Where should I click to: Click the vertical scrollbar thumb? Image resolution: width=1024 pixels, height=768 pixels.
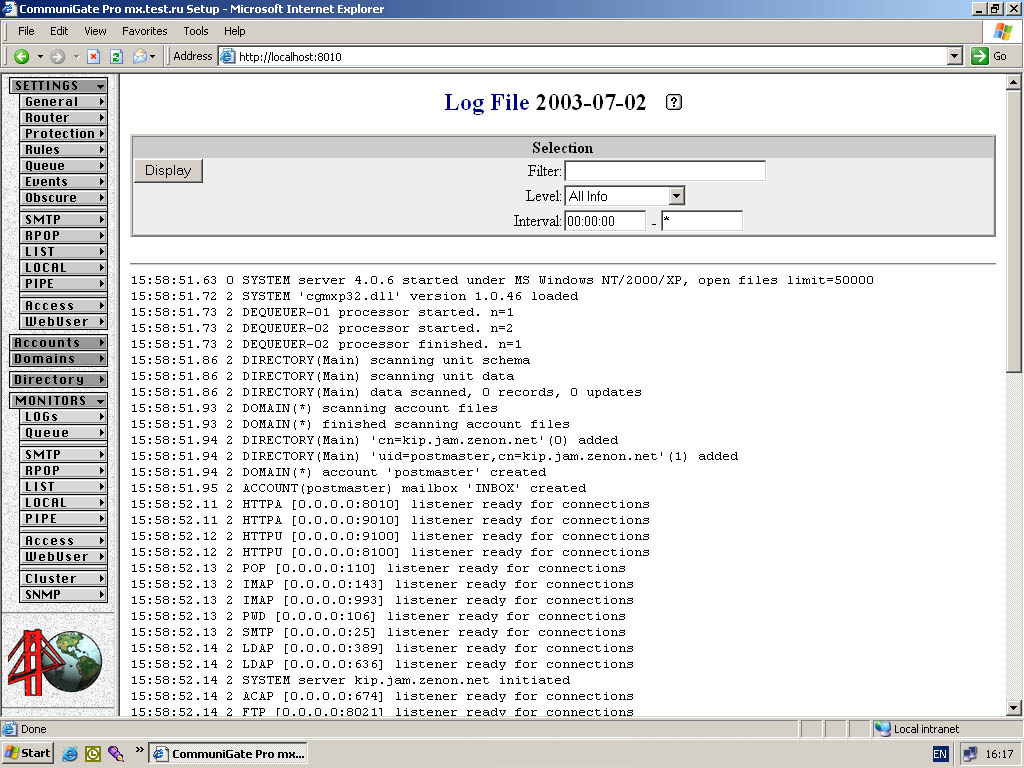1014,231
